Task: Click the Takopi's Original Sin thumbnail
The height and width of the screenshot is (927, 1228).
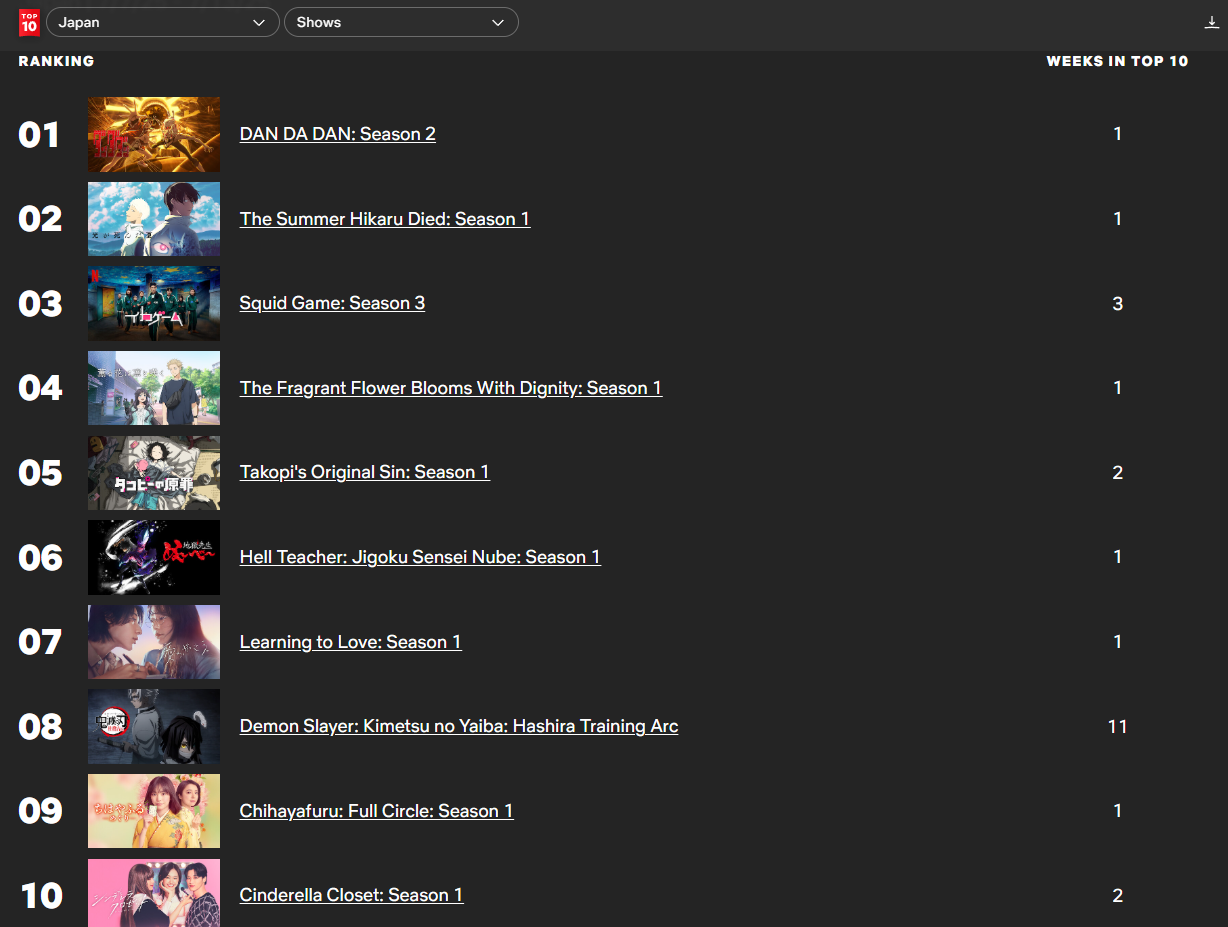Action: pos(154,472)
